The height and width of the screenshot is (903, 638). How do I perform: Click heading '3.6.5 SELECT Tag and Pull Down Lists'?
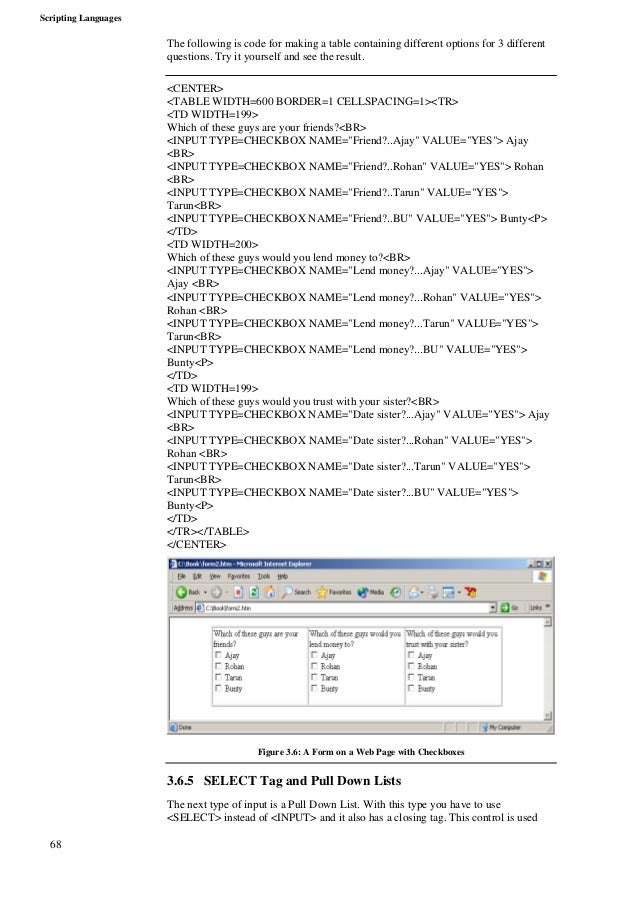coord(284,781)
